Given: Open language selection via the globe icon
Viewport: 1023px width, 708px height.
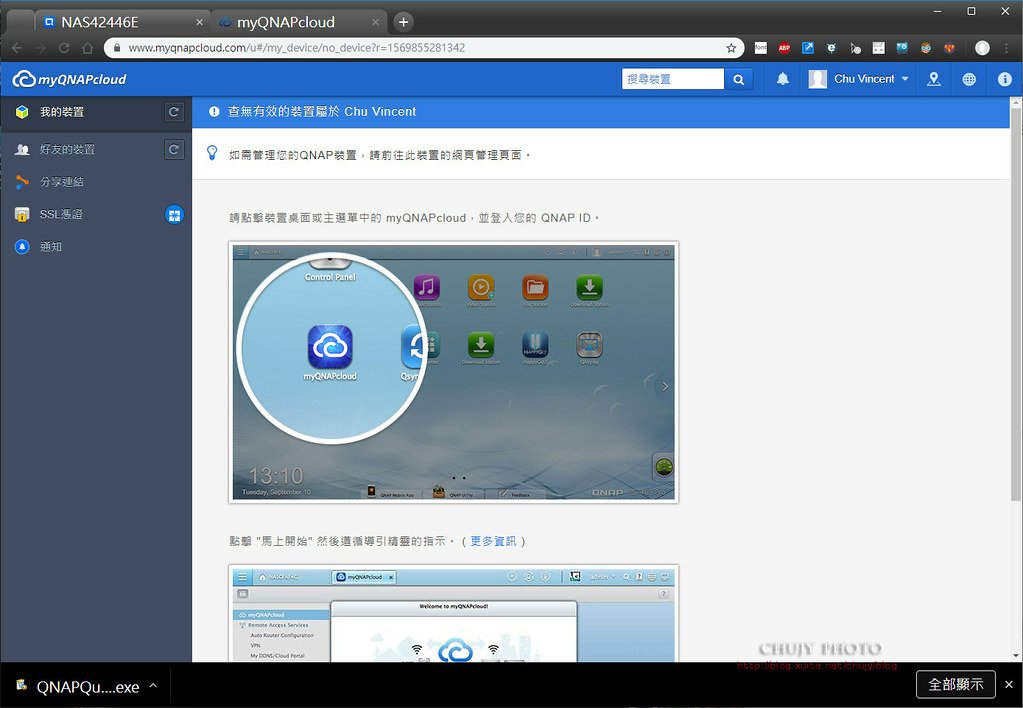Looking at the screenshot, I should click(969, 79).
